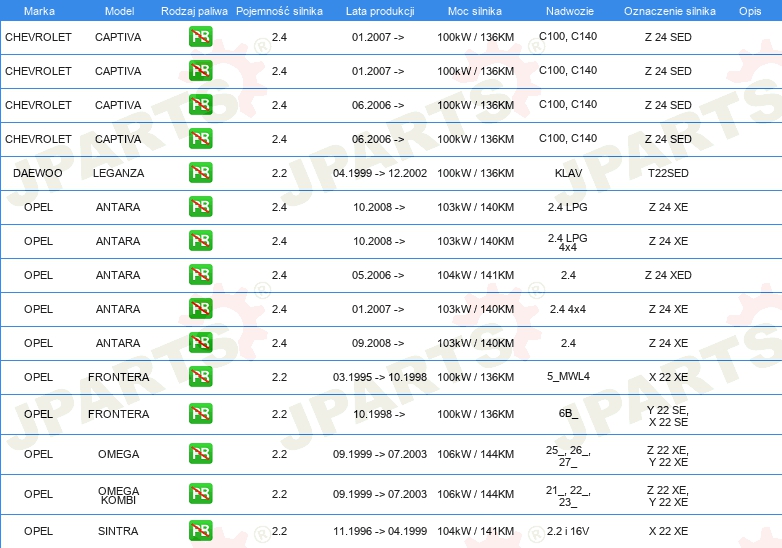Image resolution: width=782 pixels, height=548 pixels.
Task: Click fuel icon in Antara Z 24 XED row
Action: [200, 274]
